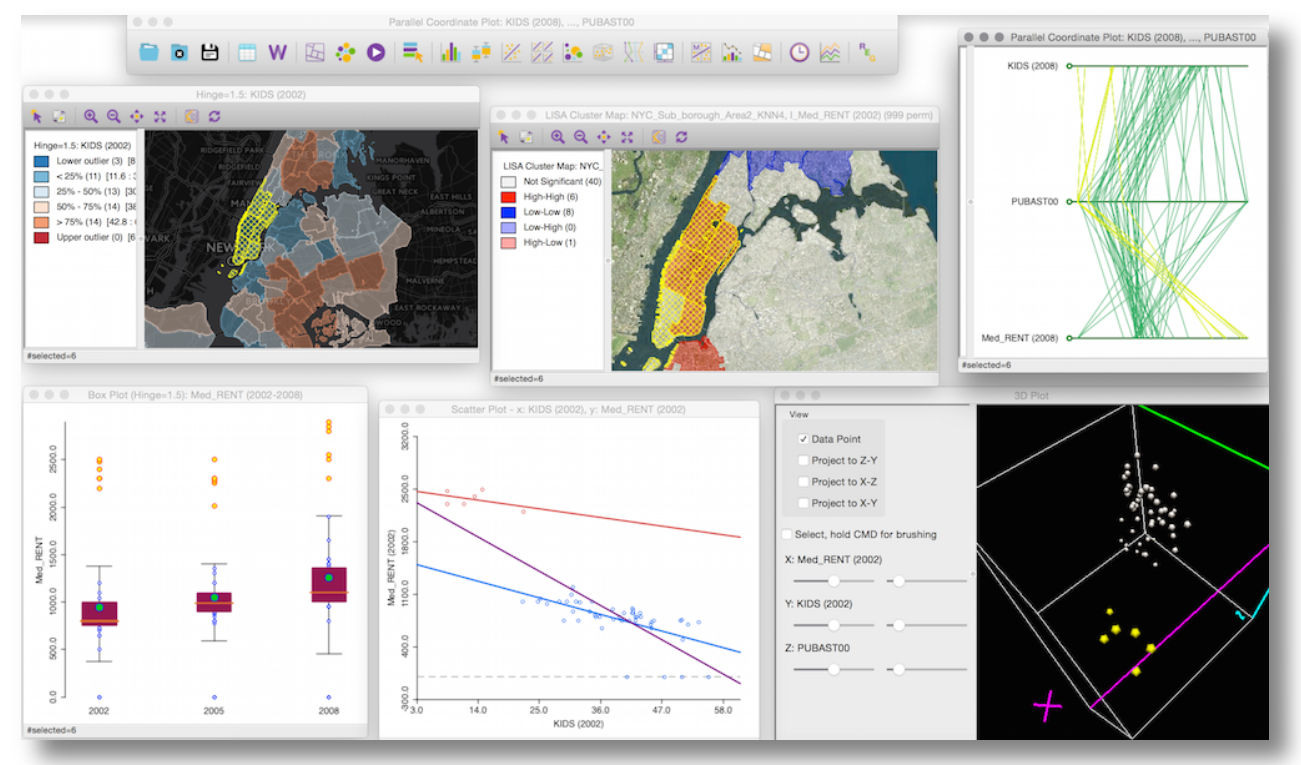Screen dimensions: 1301x765
Task: Open the Time clock icon
Action: pyautogui.click(x=799, y=53)
